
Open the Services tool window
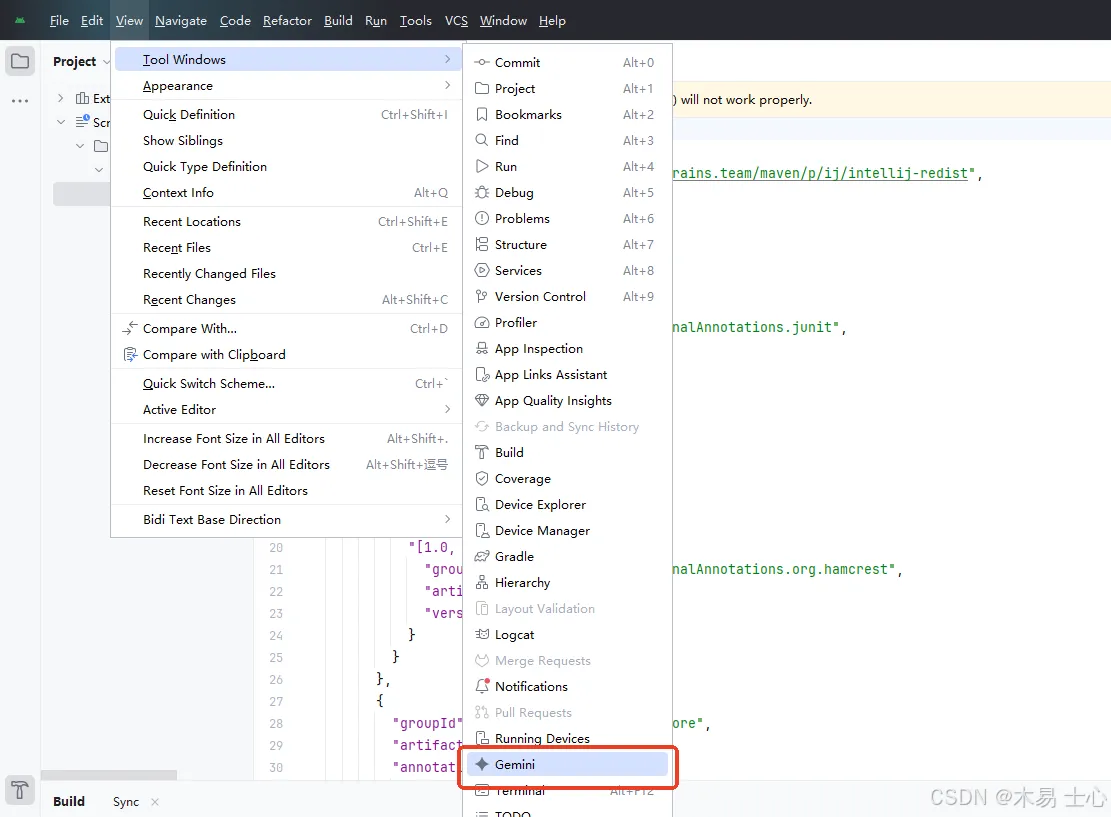click(567, 271)
